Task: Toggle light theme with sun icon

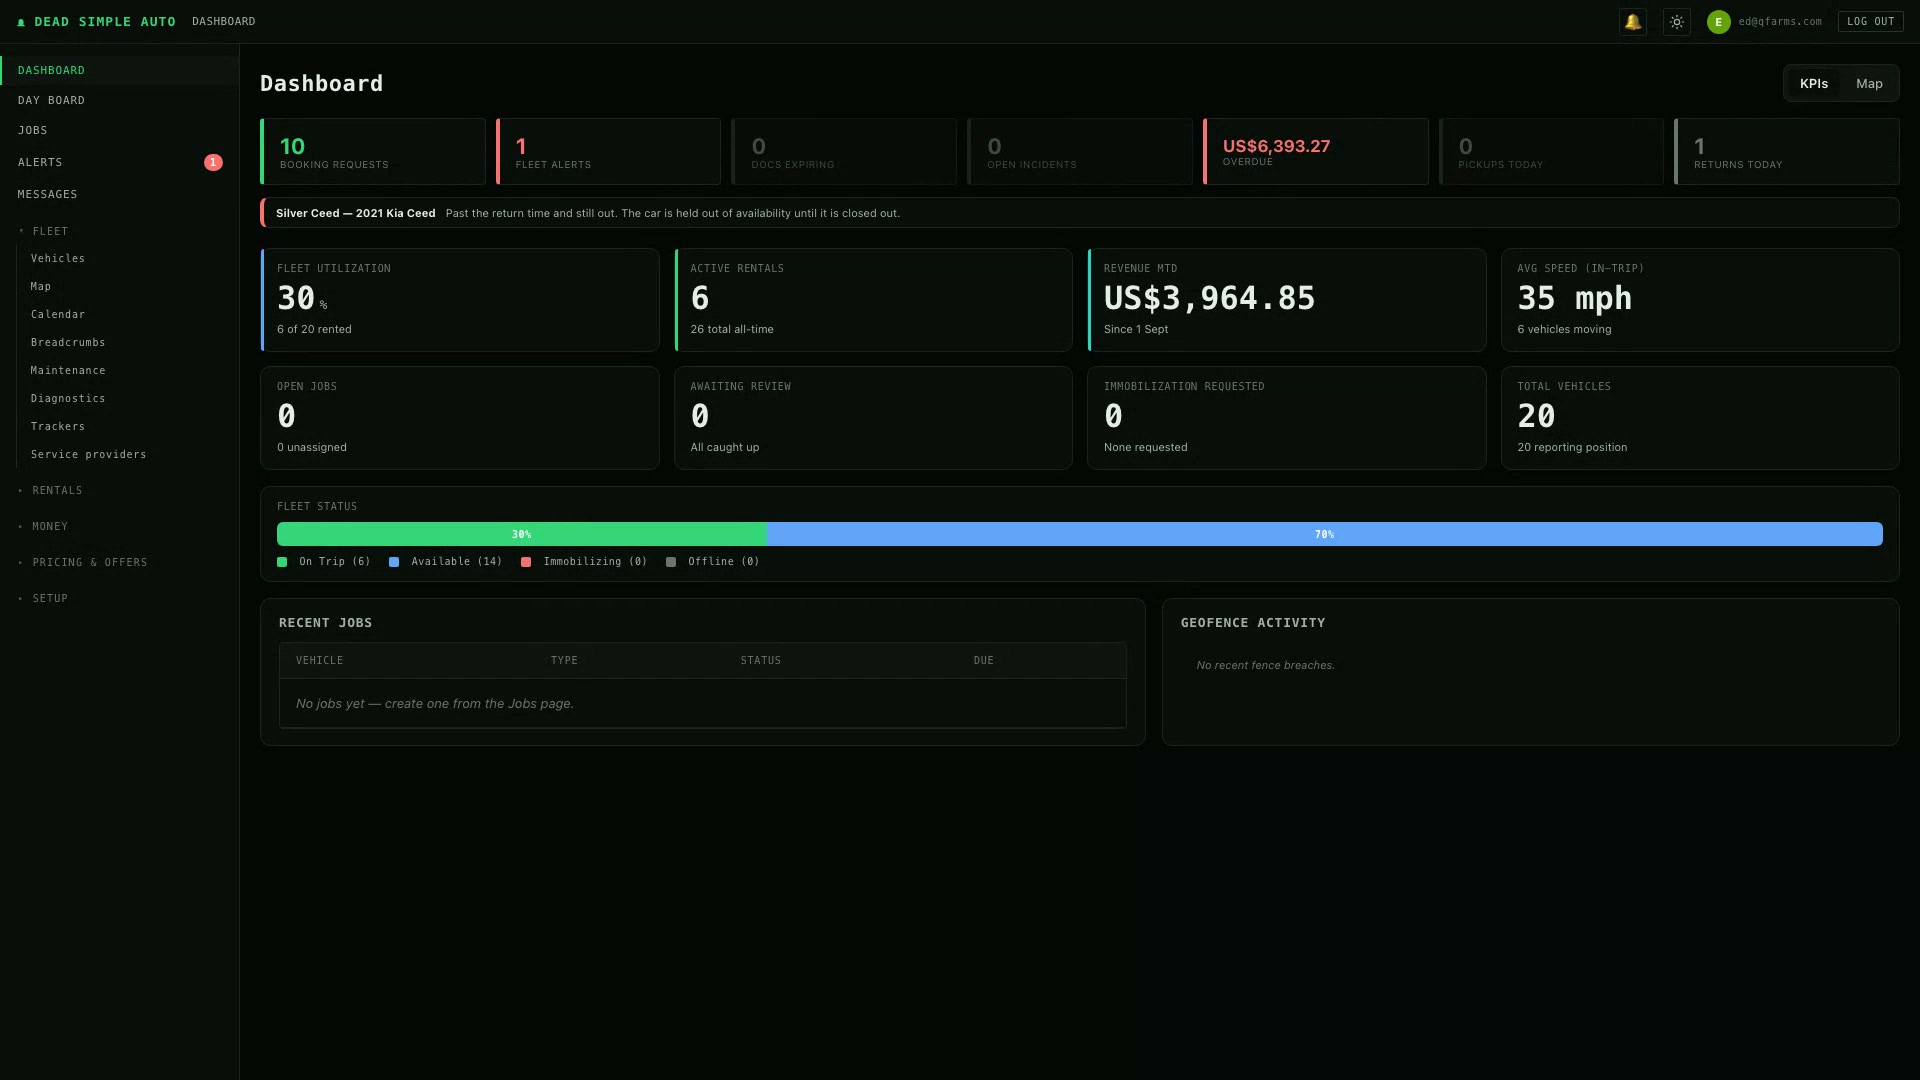Action: coord(1677,21)
